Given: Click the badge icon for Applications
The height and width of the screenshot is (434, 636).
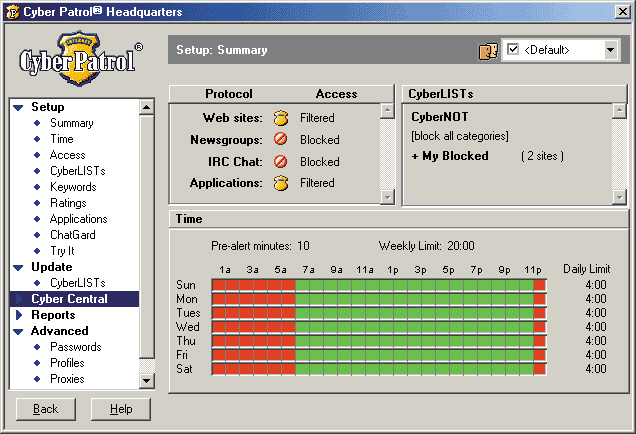Looking at the screenshot, I should coord(281,183).
